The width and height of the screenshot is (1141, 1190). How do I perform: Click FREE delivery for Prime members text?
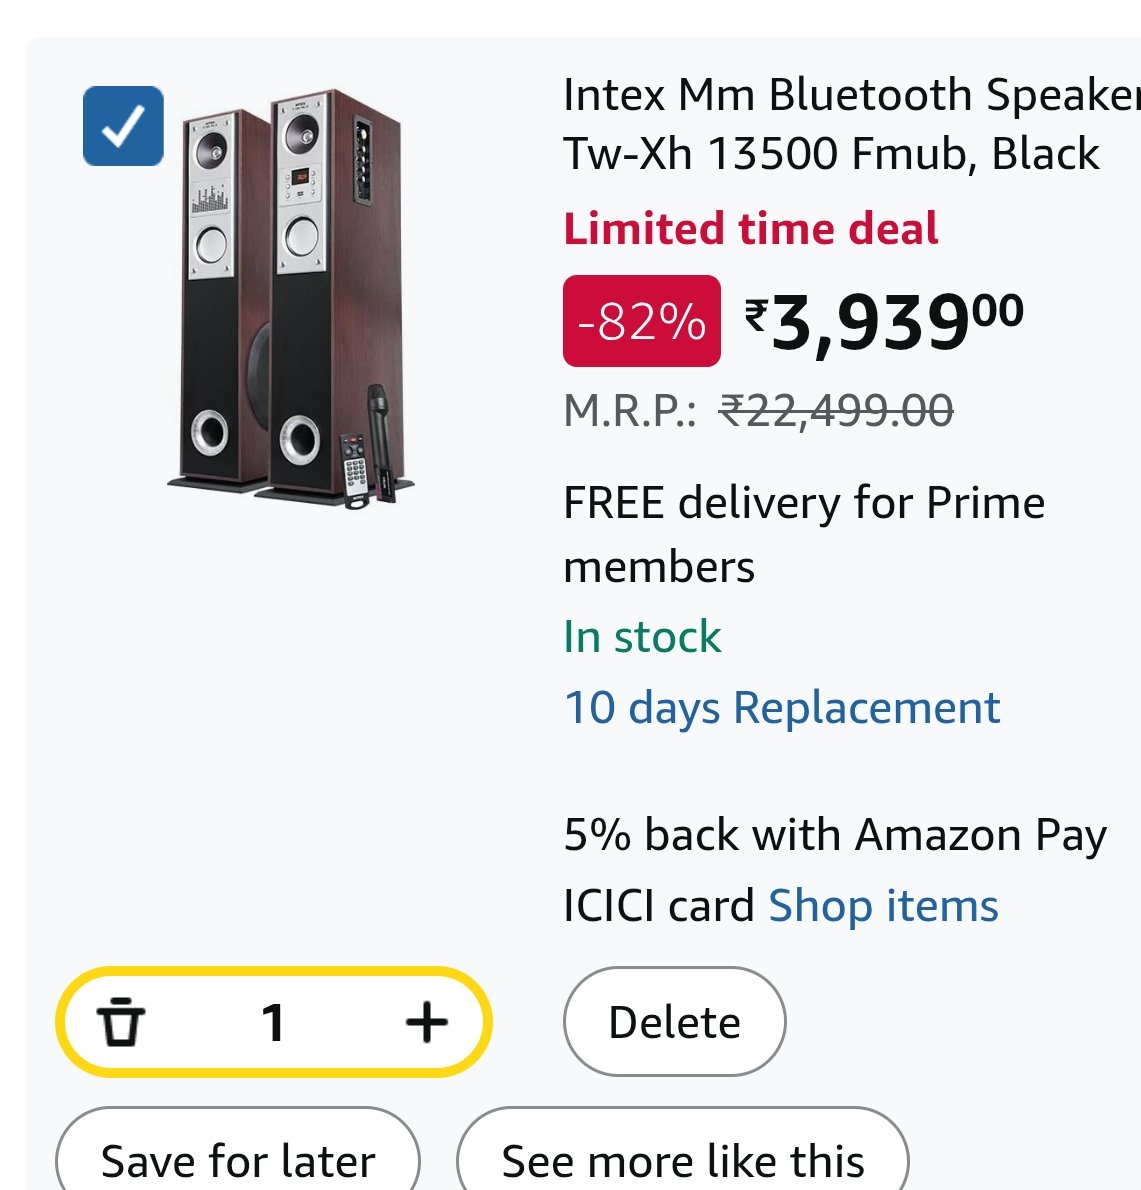804,534
